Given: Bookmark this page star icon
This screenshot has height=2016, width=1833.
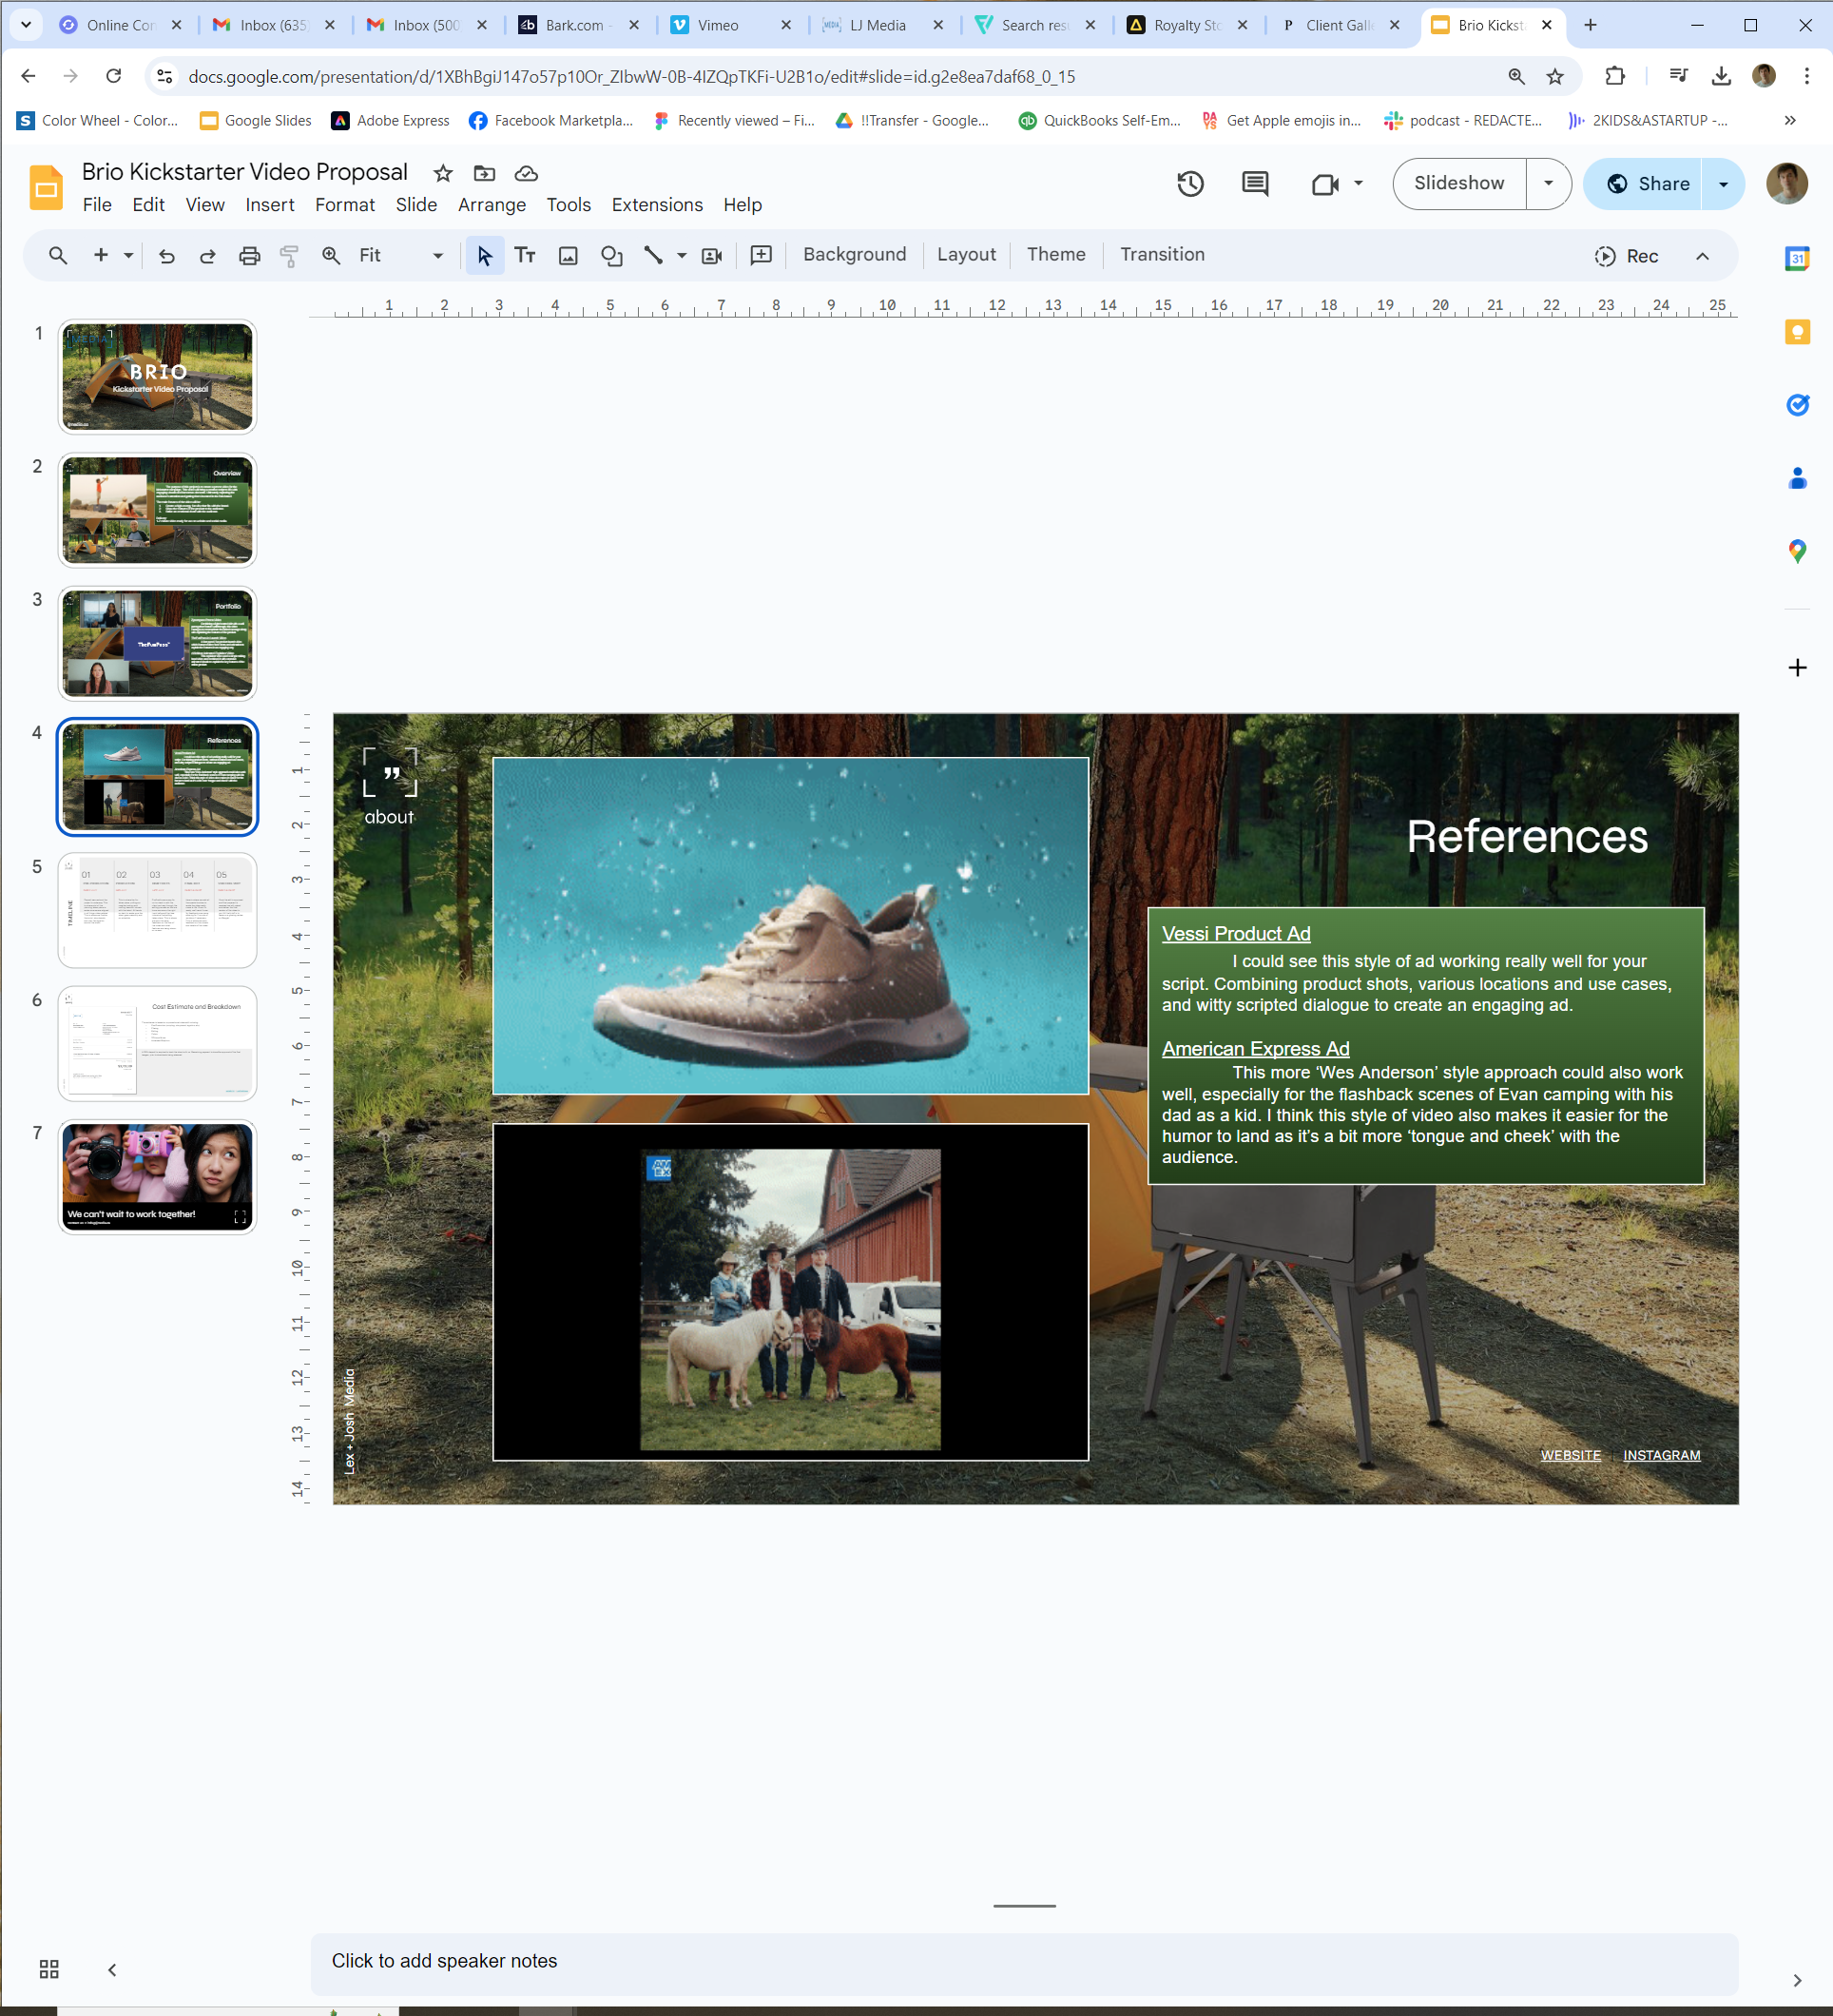Looking at the screenshot, I should 1554,77.
